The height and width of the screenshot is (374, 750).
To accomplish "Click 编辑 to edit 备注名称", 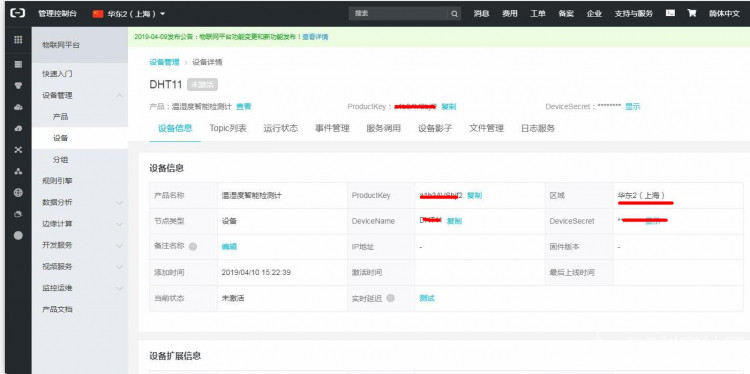I will click(x=229, y=247).
